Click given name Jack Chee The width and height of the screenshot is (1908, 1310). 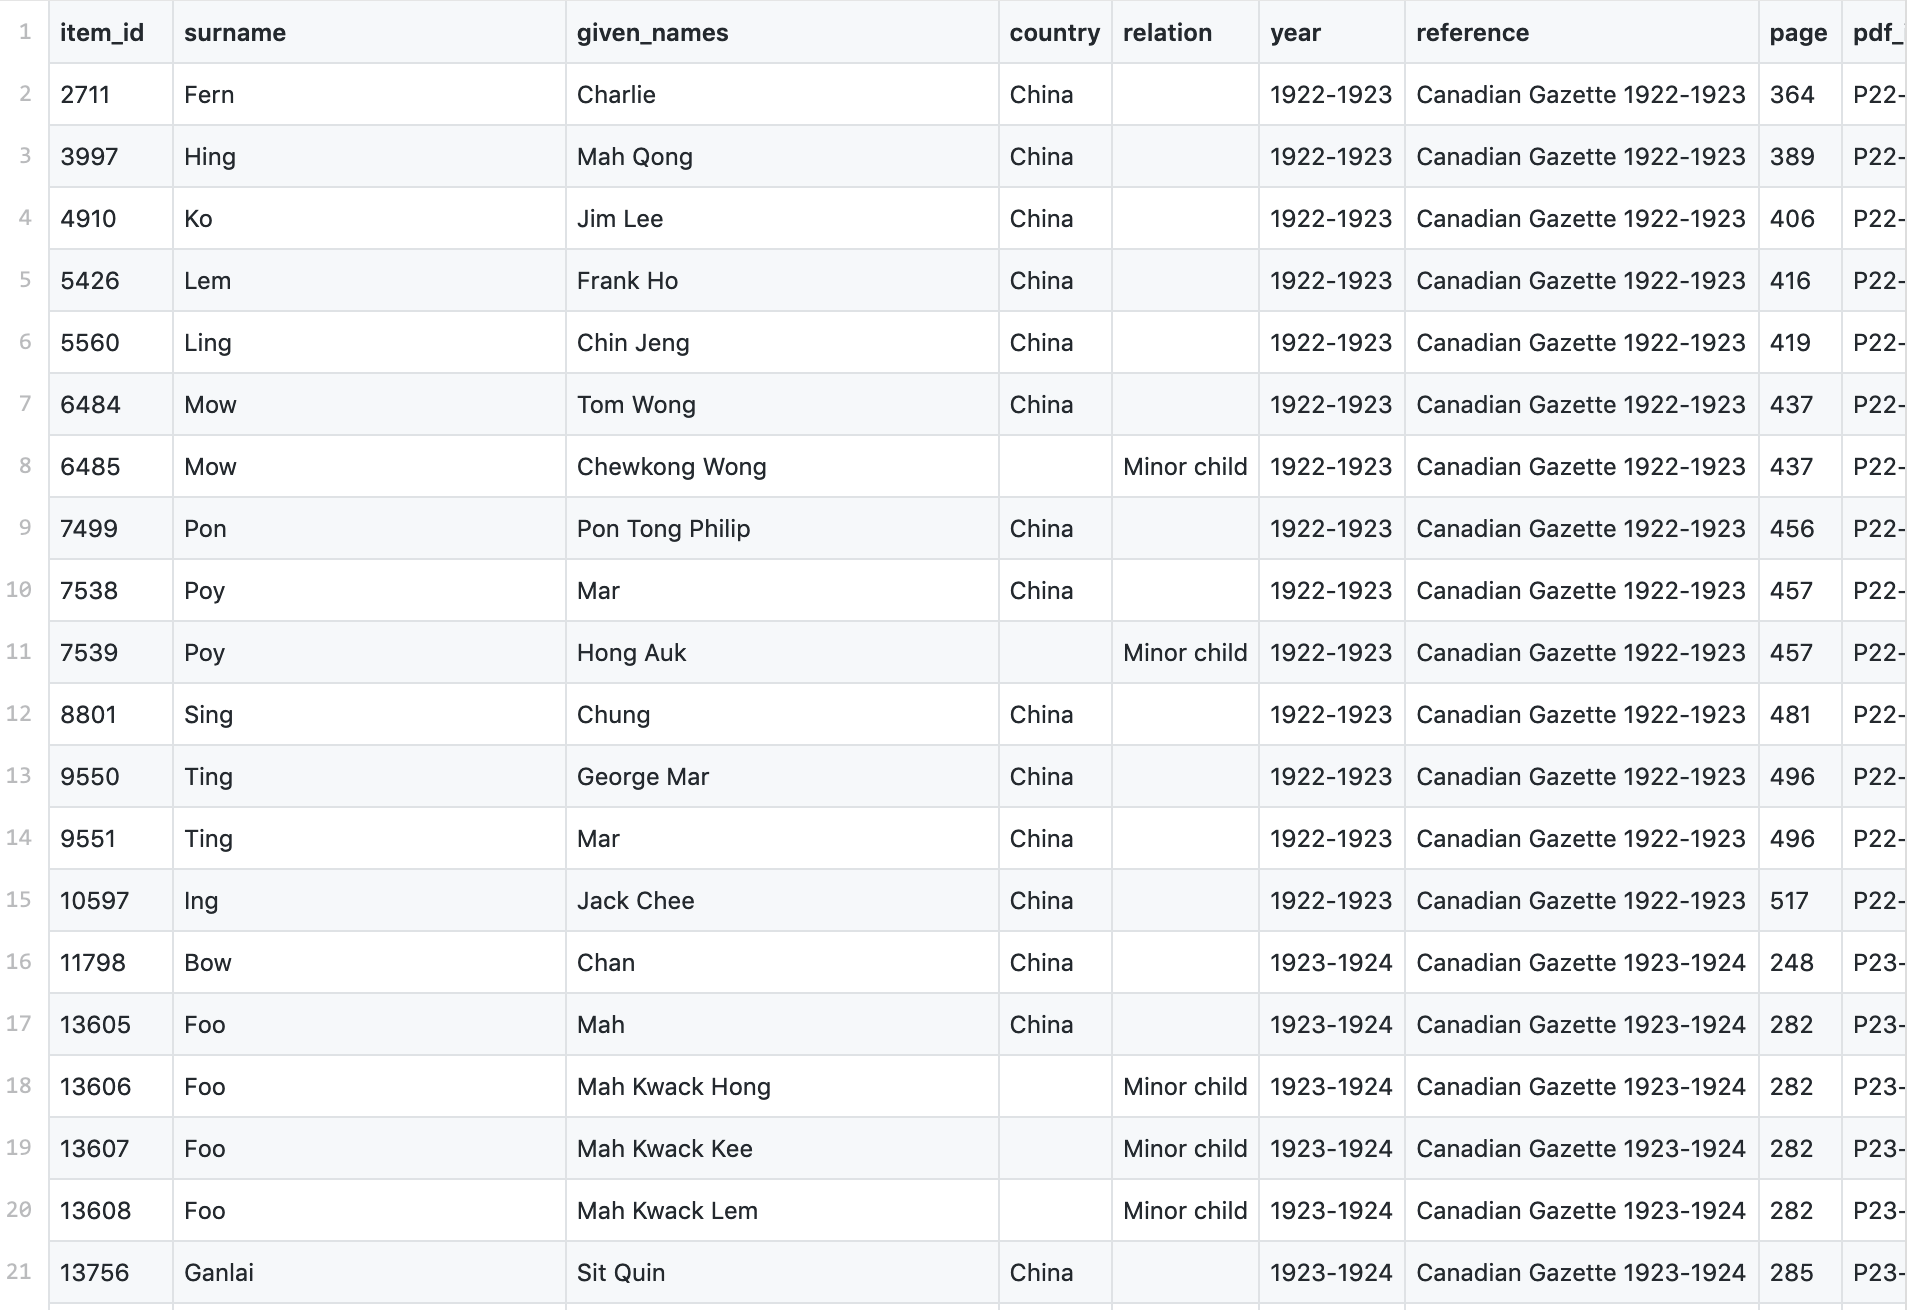click(635, 901)
